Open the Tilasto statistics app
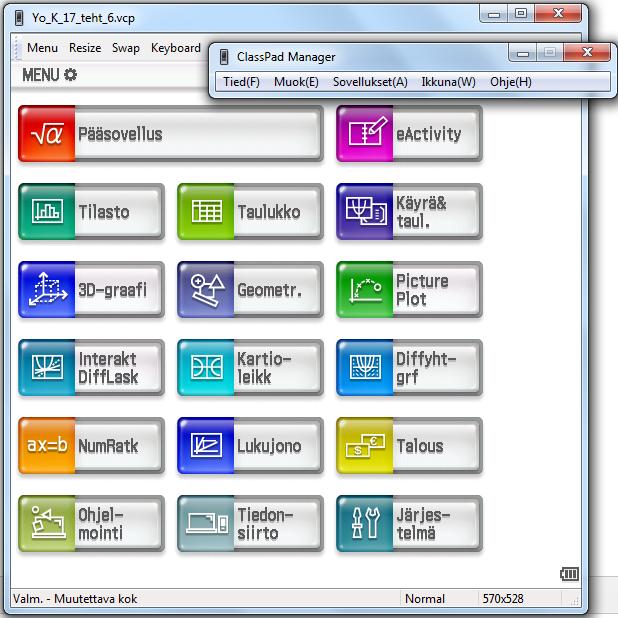618x618 pixels. click(91, 212)
